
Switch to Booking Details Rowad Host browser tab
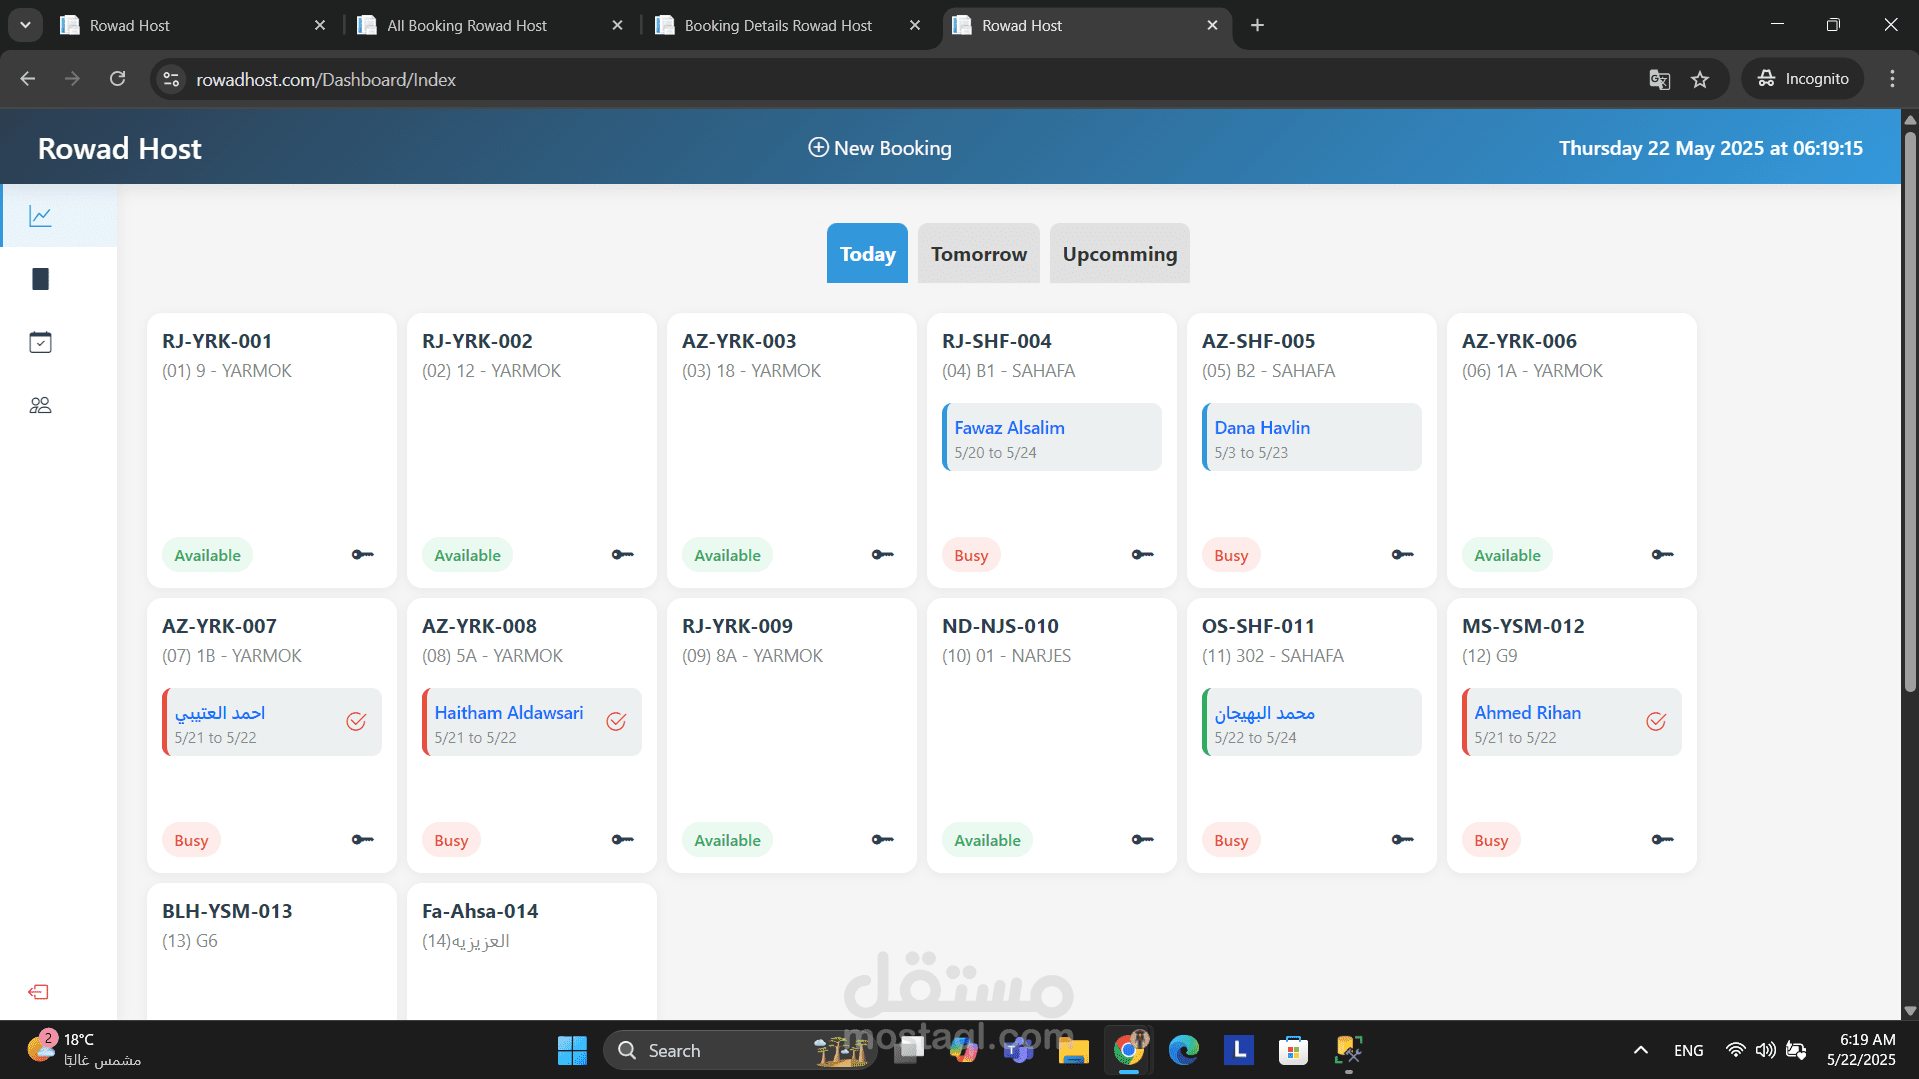(778, 25)
